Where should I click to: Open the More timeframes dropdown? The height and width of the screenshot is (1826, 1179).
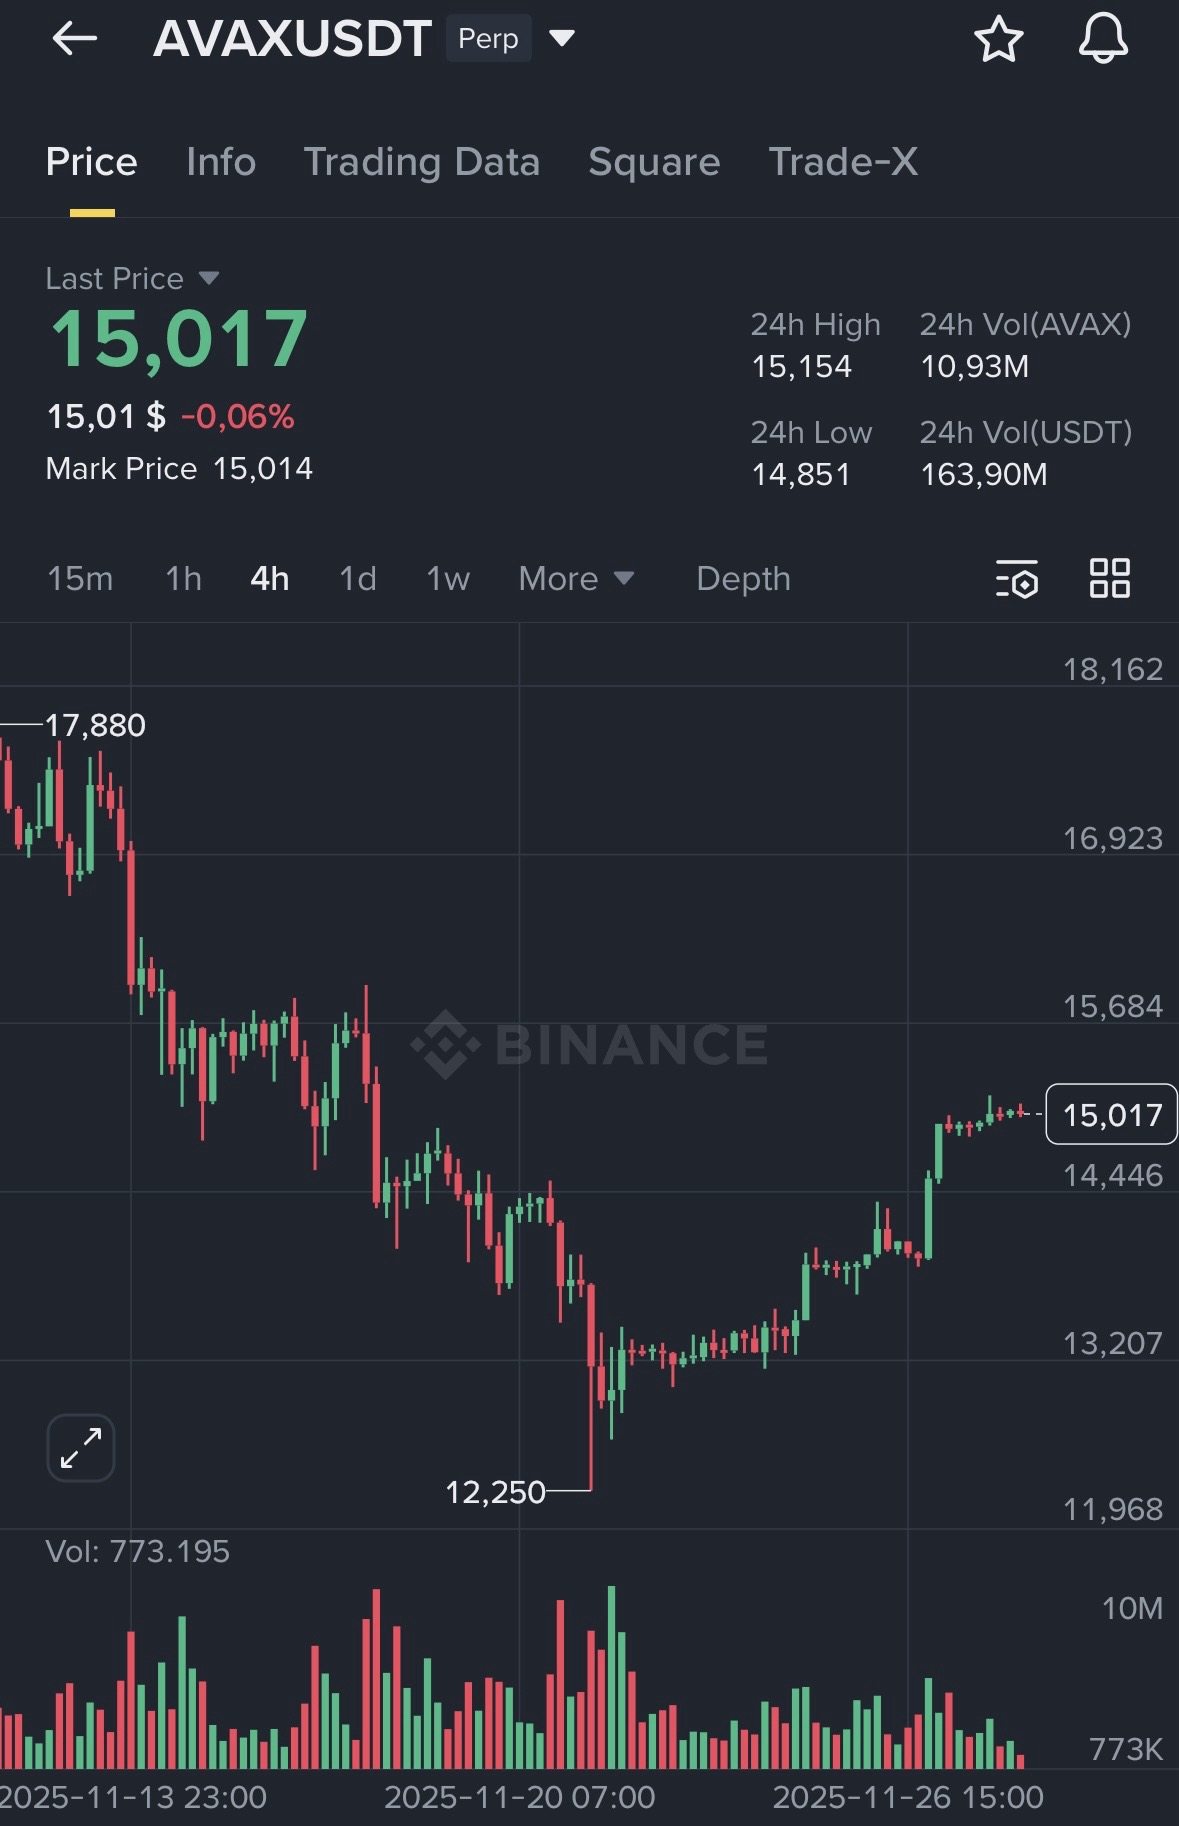click(x=576, y=578)
